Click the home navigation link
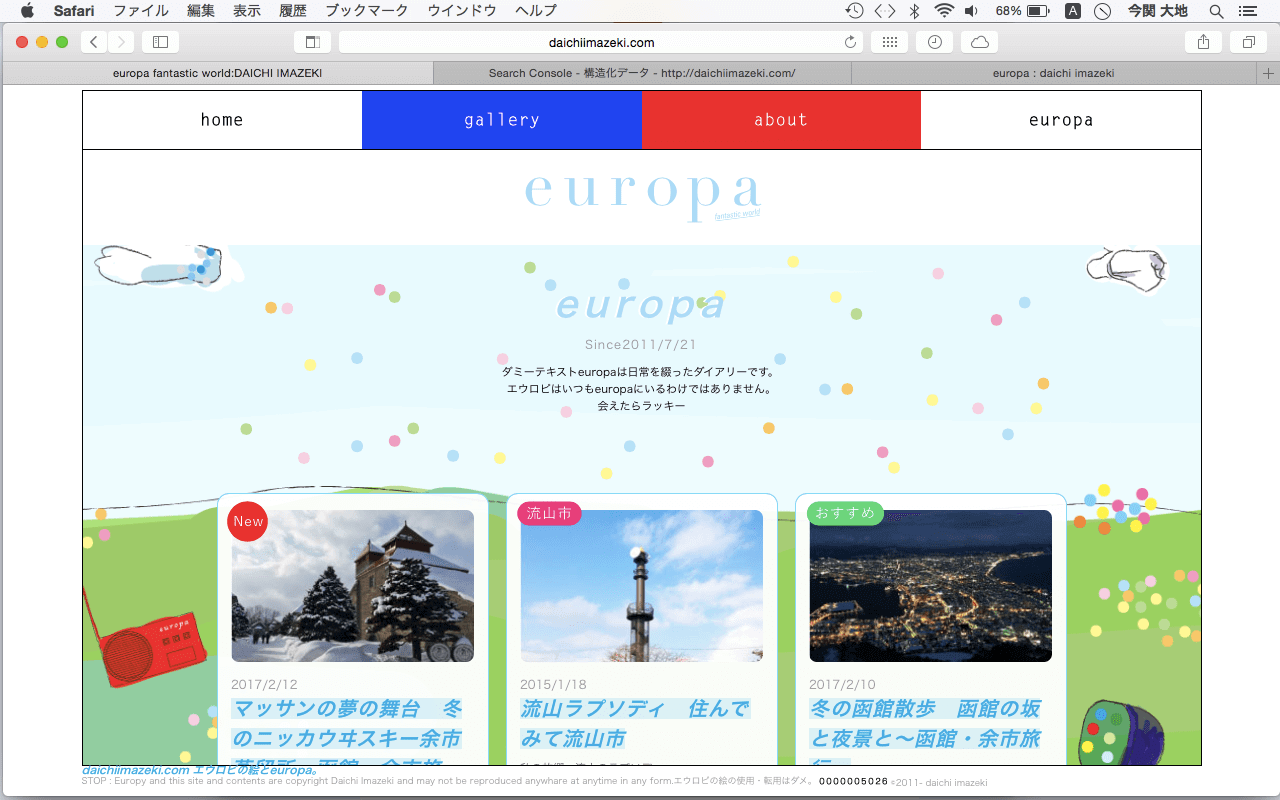This screenshot has height=800, width=1280. pyautogui.click(x=222, y=120)
